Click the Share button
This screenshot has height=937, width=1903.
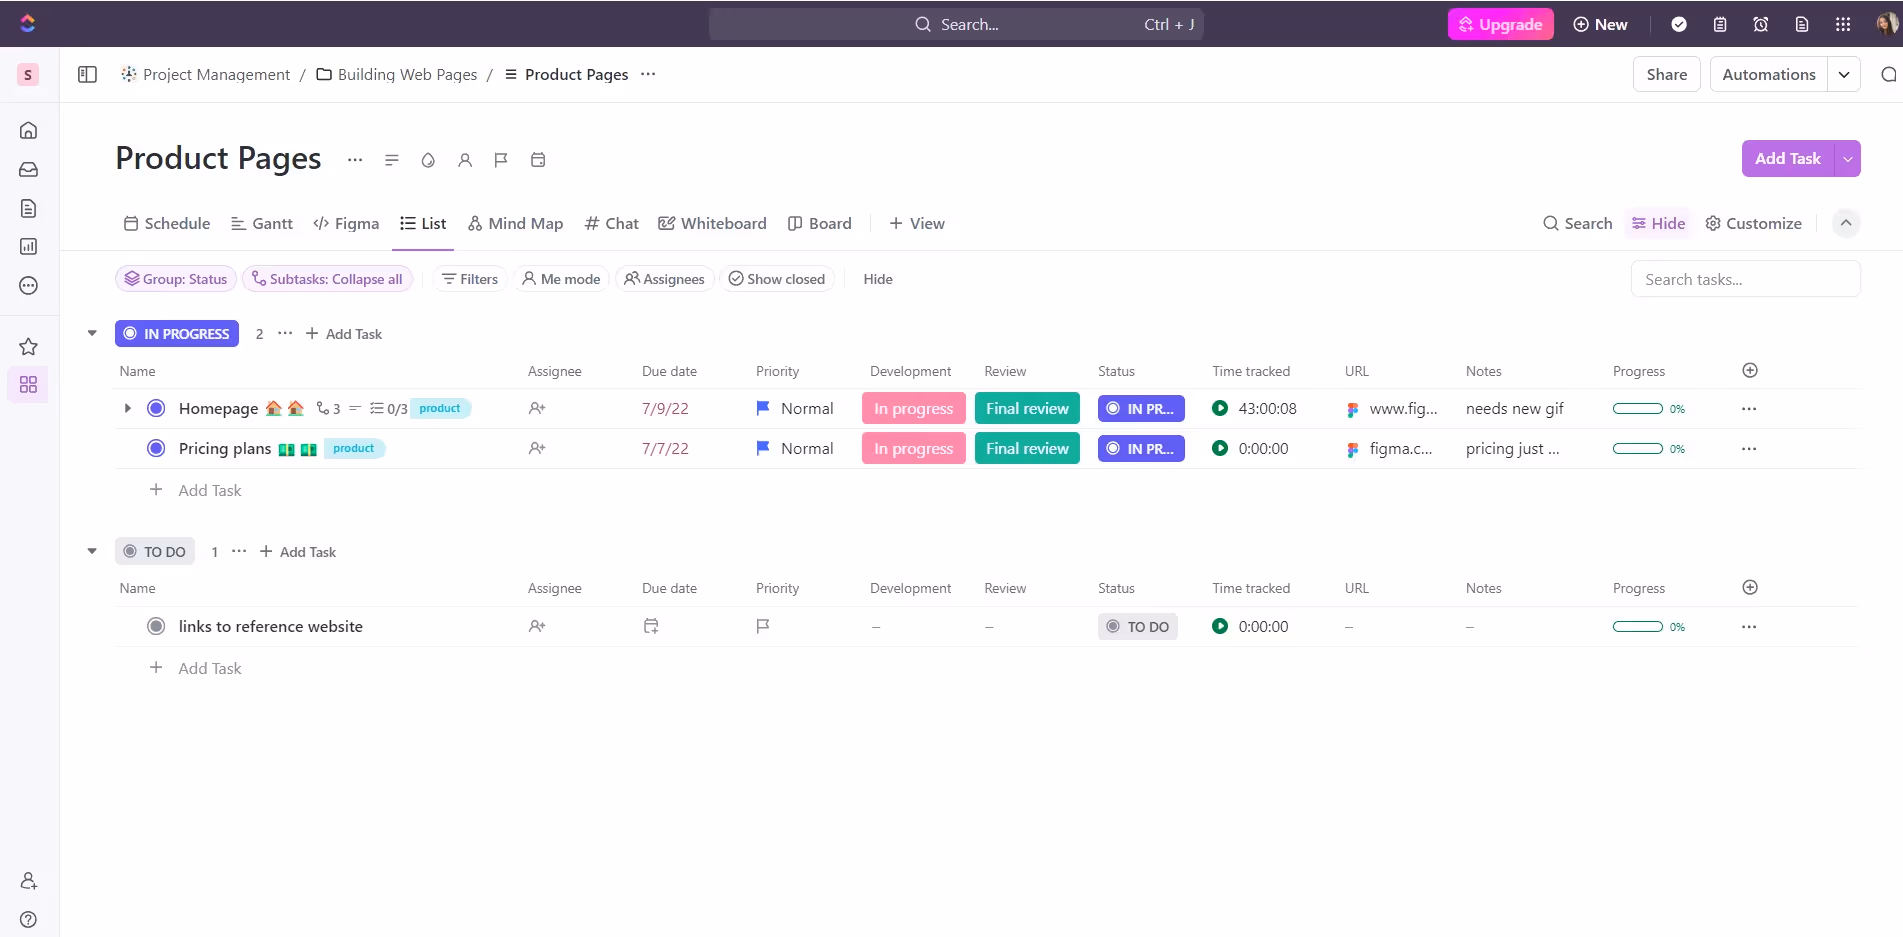point(1666,74)
